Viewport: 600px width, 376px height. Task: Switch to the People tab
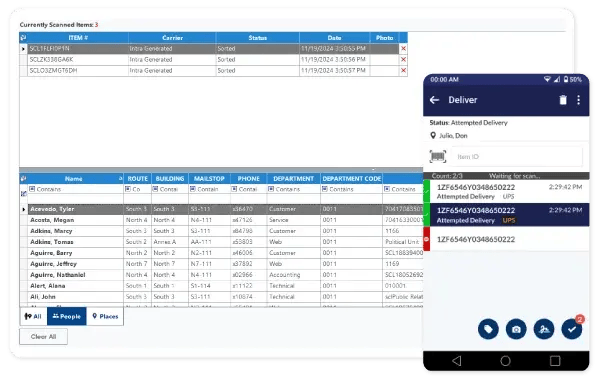[x=67, y=316]
